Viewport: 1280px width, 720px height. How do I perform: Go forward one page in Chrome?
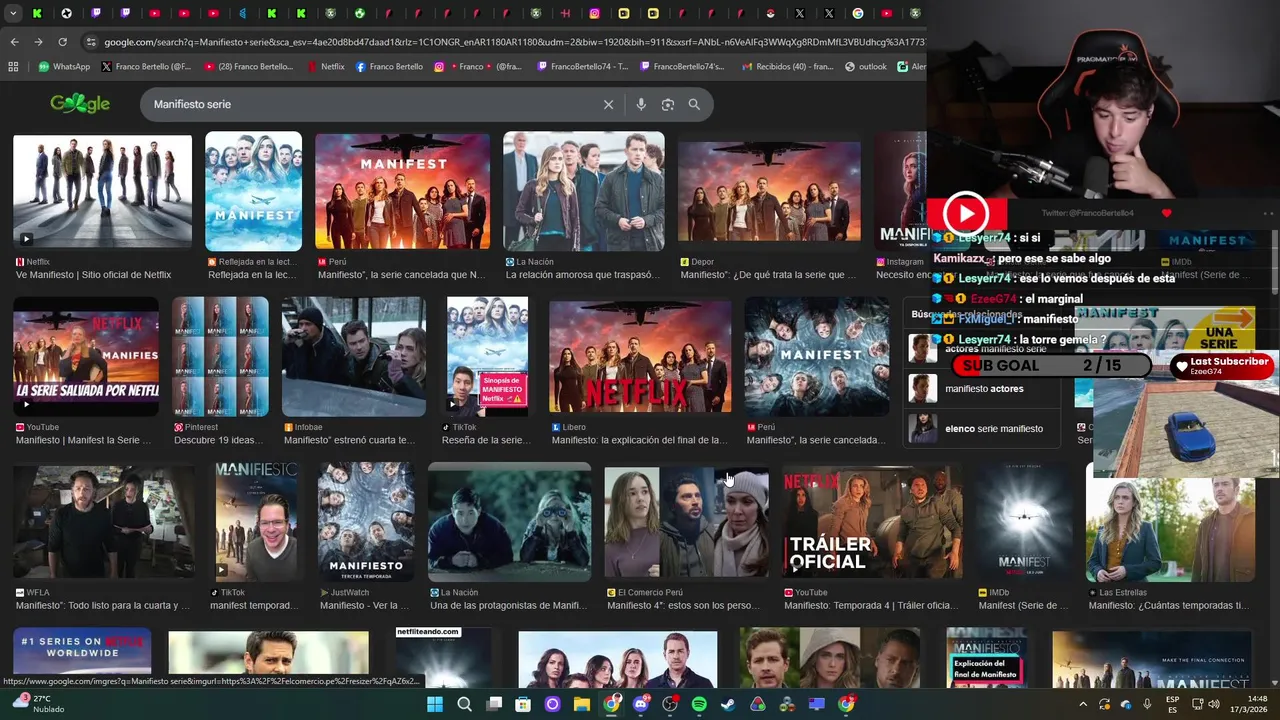point(38,42)
